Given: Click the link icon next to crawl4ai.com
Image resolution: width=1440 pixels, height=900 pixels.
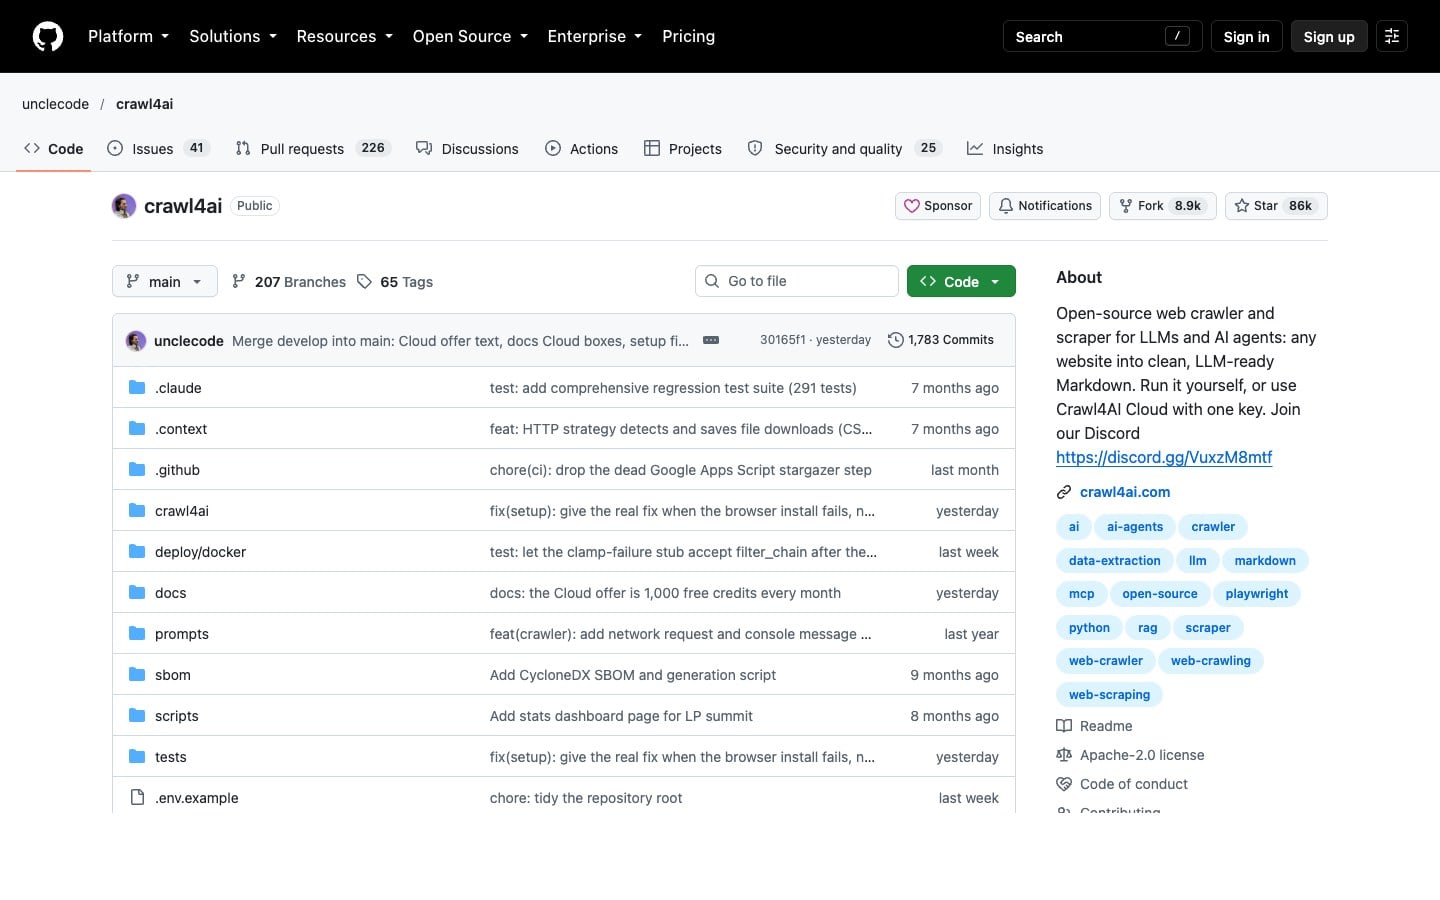Looking at the screenshot, I should tap(1064, 492).
